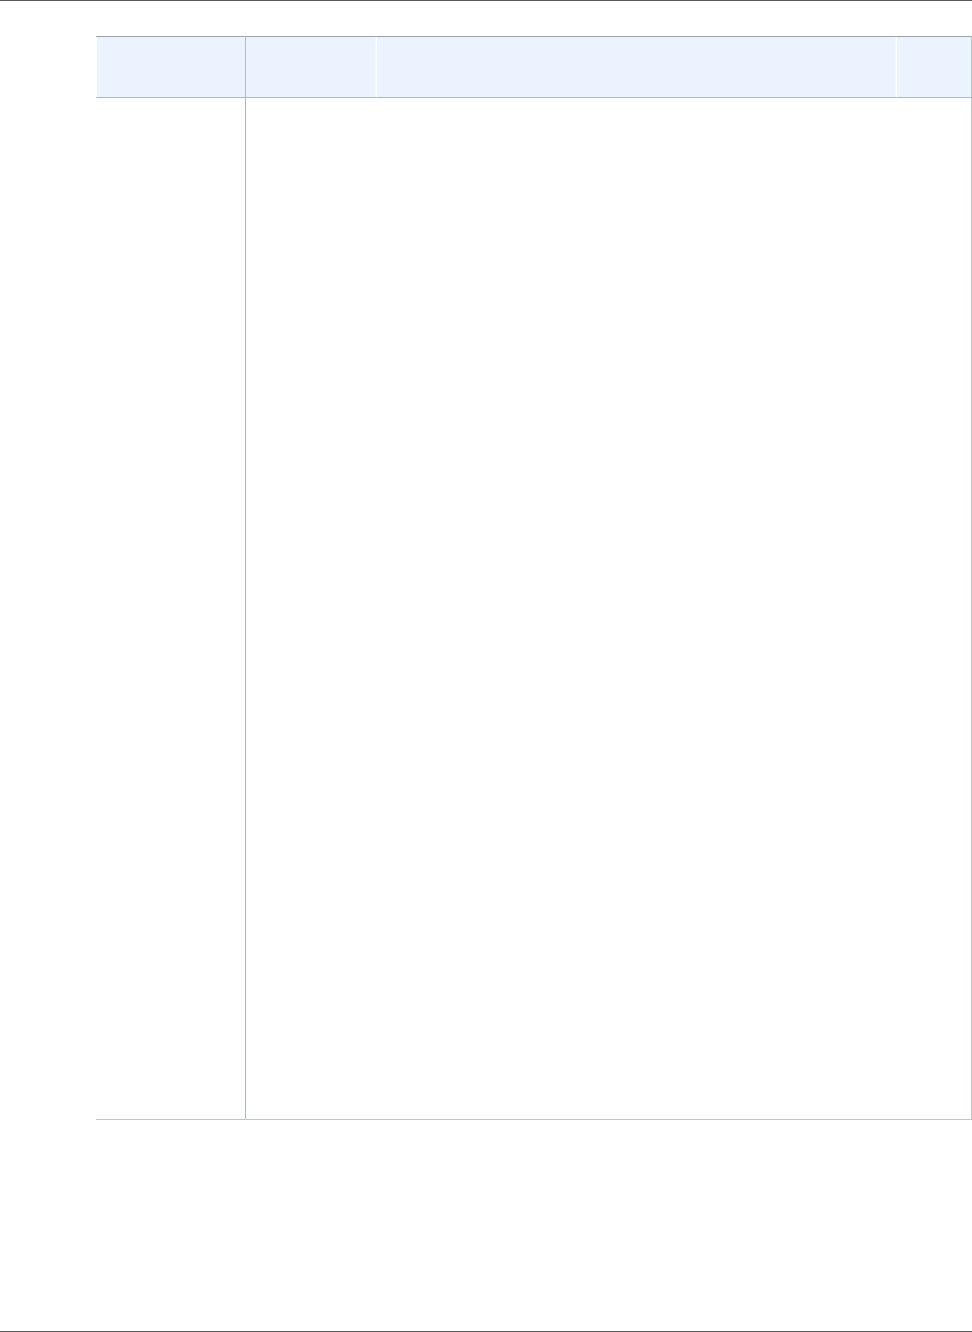Click inside the empty left body column

(x=170, y=608)
